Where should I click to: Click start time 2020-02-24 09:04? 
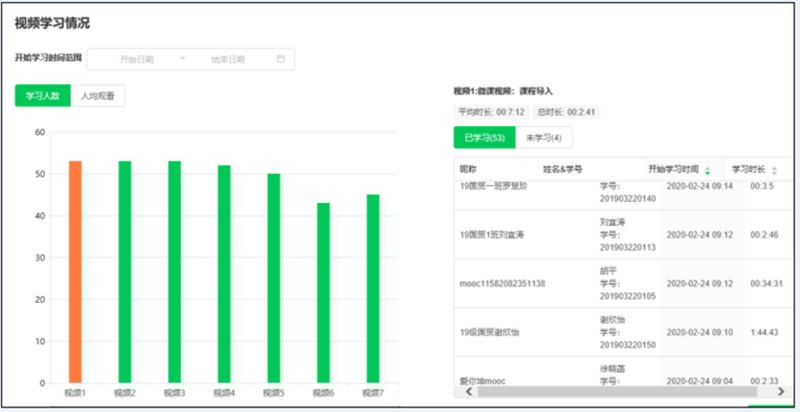pos(699,381)
